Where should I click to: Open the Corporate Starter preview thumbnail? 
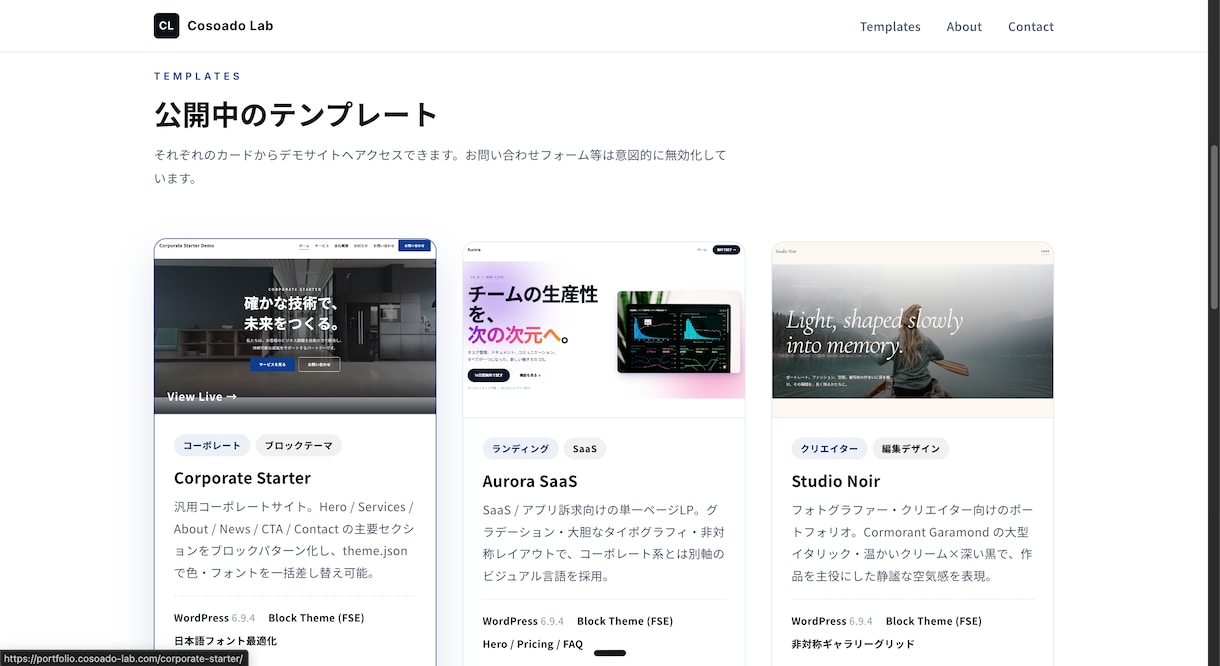(295, 326)
